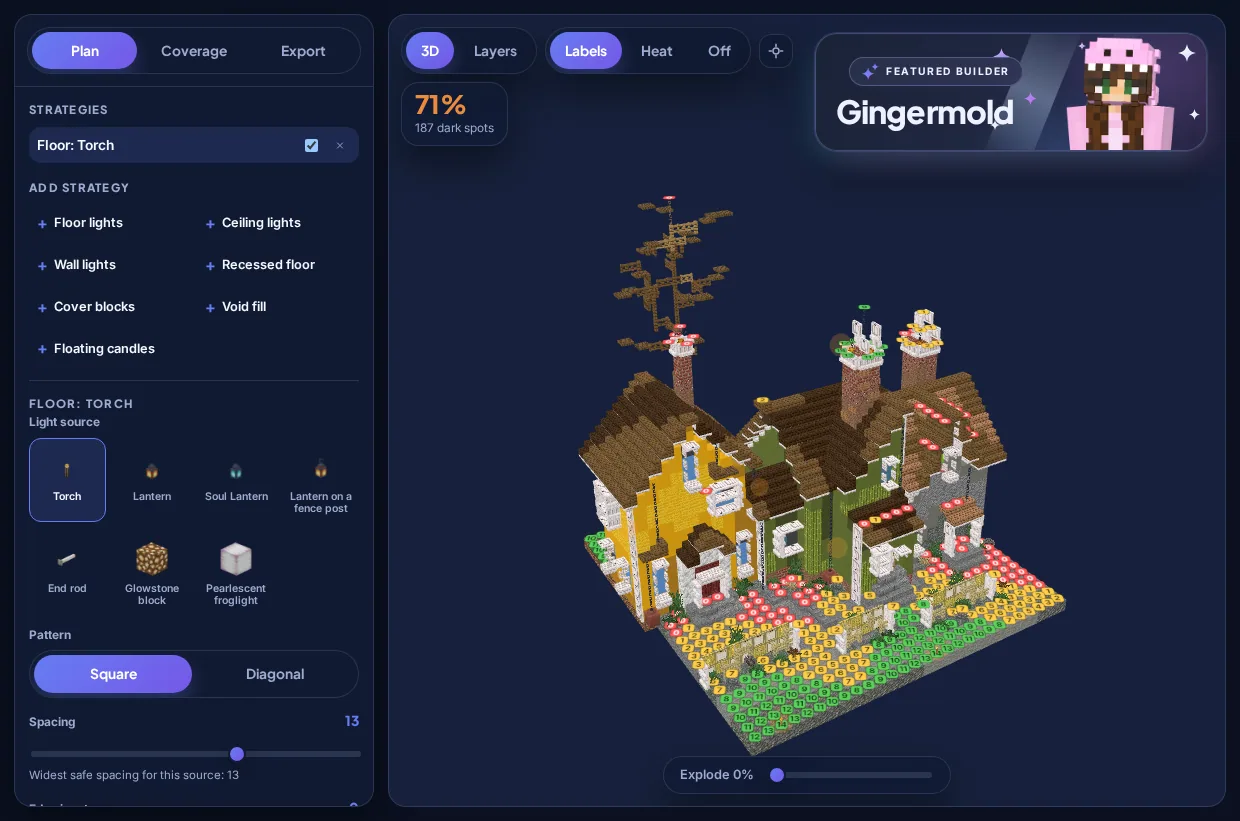Select Soul Lantern light source

[236, 480]
